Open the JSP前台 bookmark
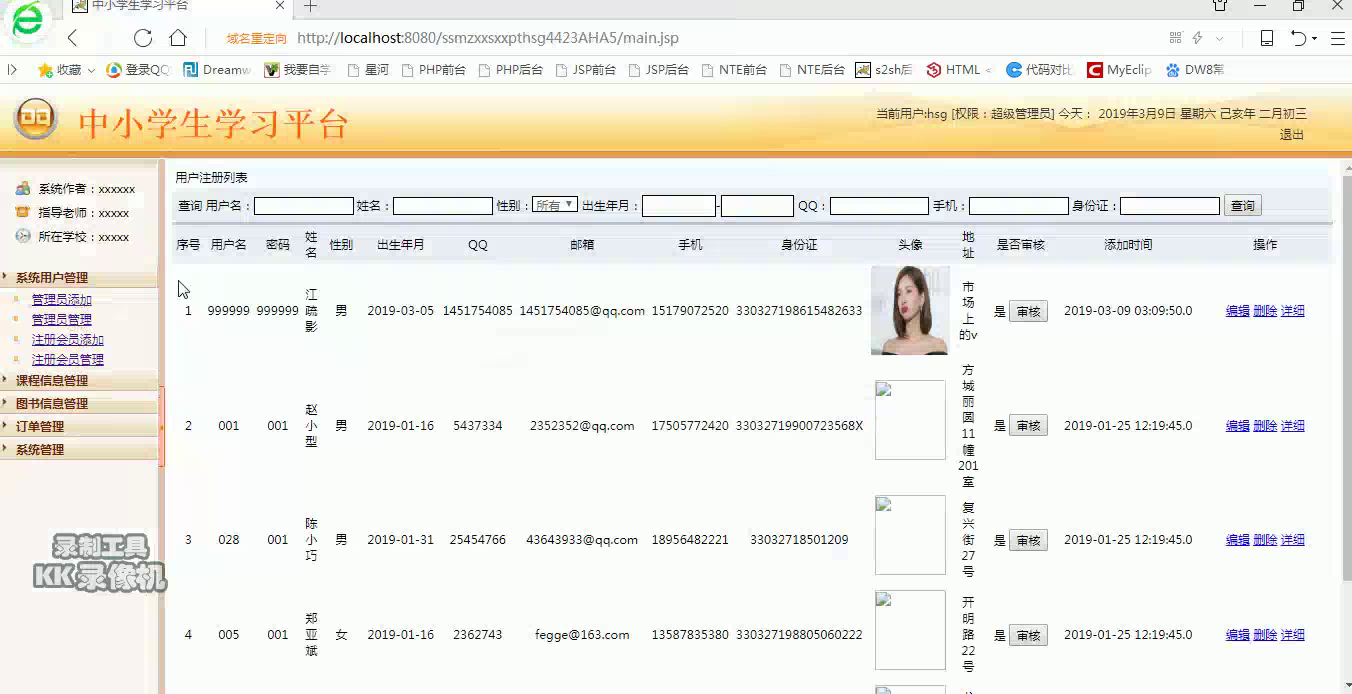The height and width of the screenshot is (694, 1352). click(585, 70)
